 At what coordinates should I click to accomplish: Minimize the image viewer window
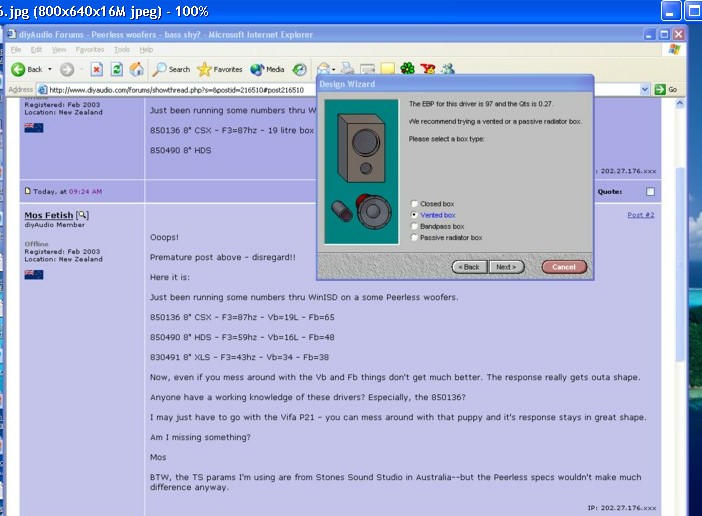tap(671, 11)
